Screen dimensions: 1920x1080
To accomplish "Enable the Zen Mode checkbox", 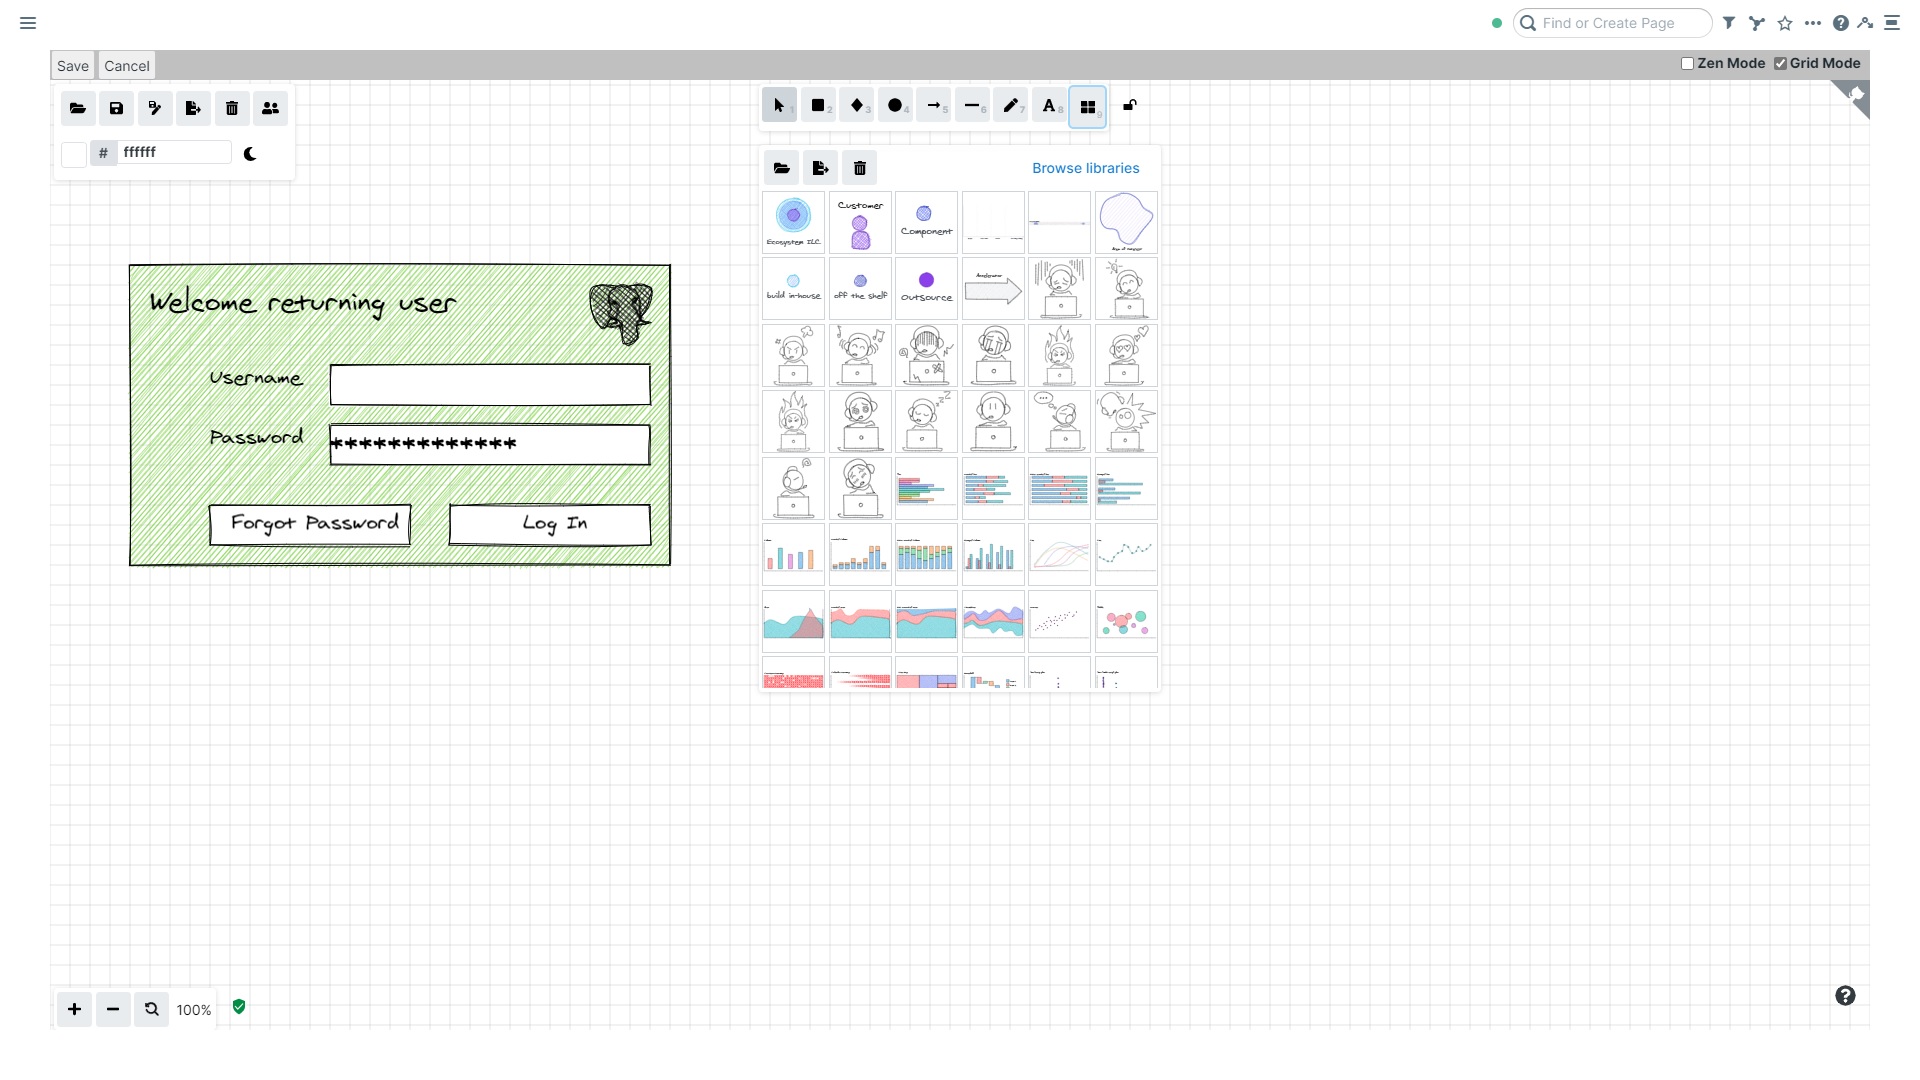I will pos(1688,64).
